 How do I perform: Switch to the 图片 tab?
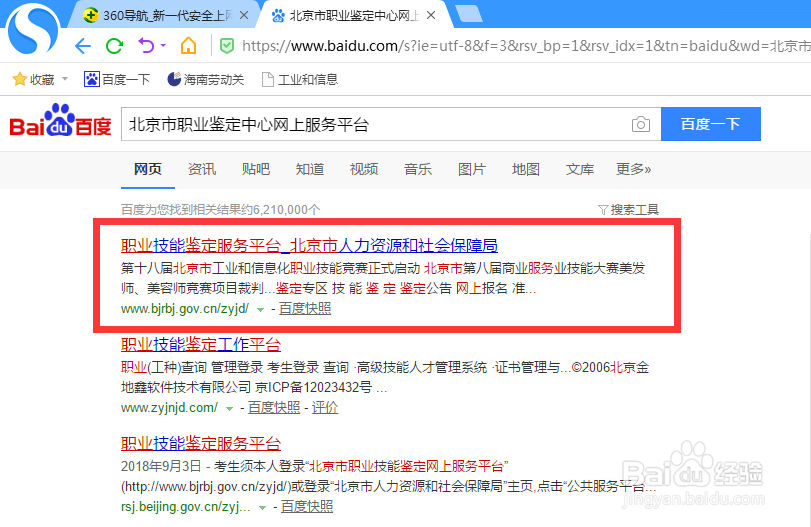(x=472, y=169)
